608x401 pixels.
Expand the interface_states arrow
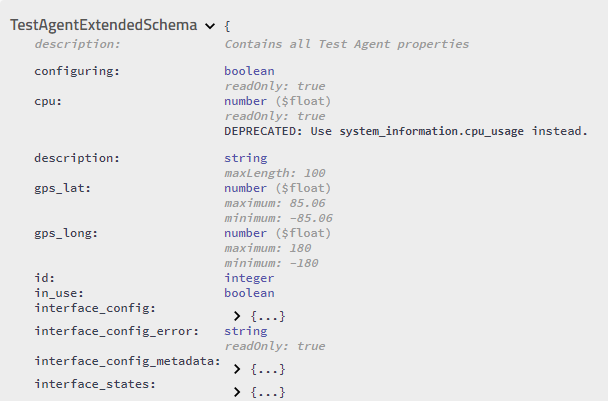coord(237,392)
